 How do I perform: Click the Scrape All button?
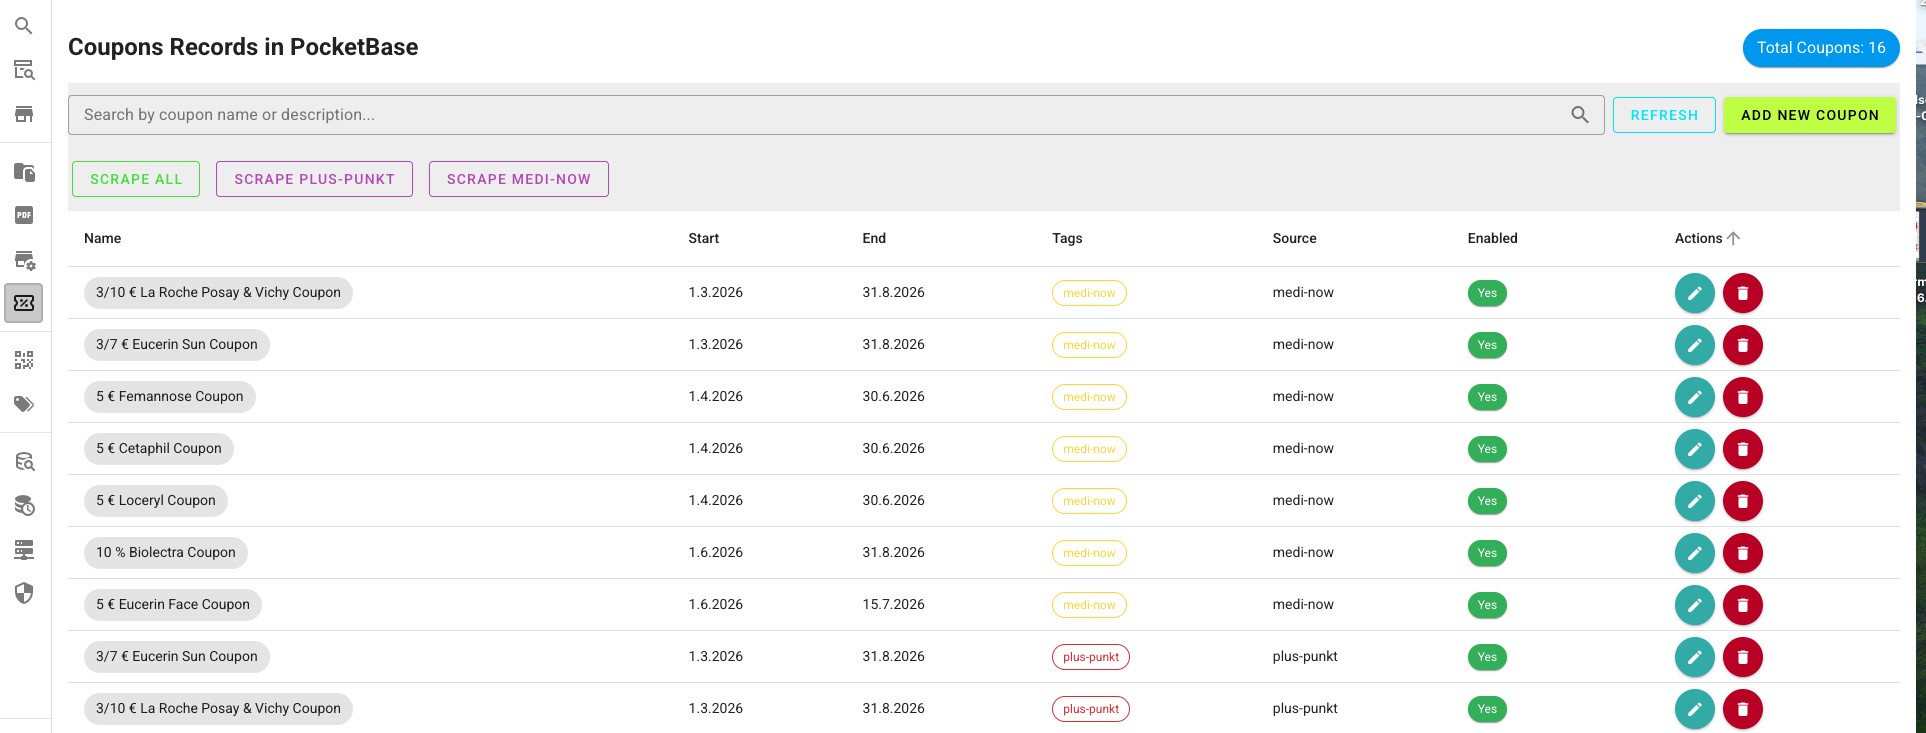136,179
